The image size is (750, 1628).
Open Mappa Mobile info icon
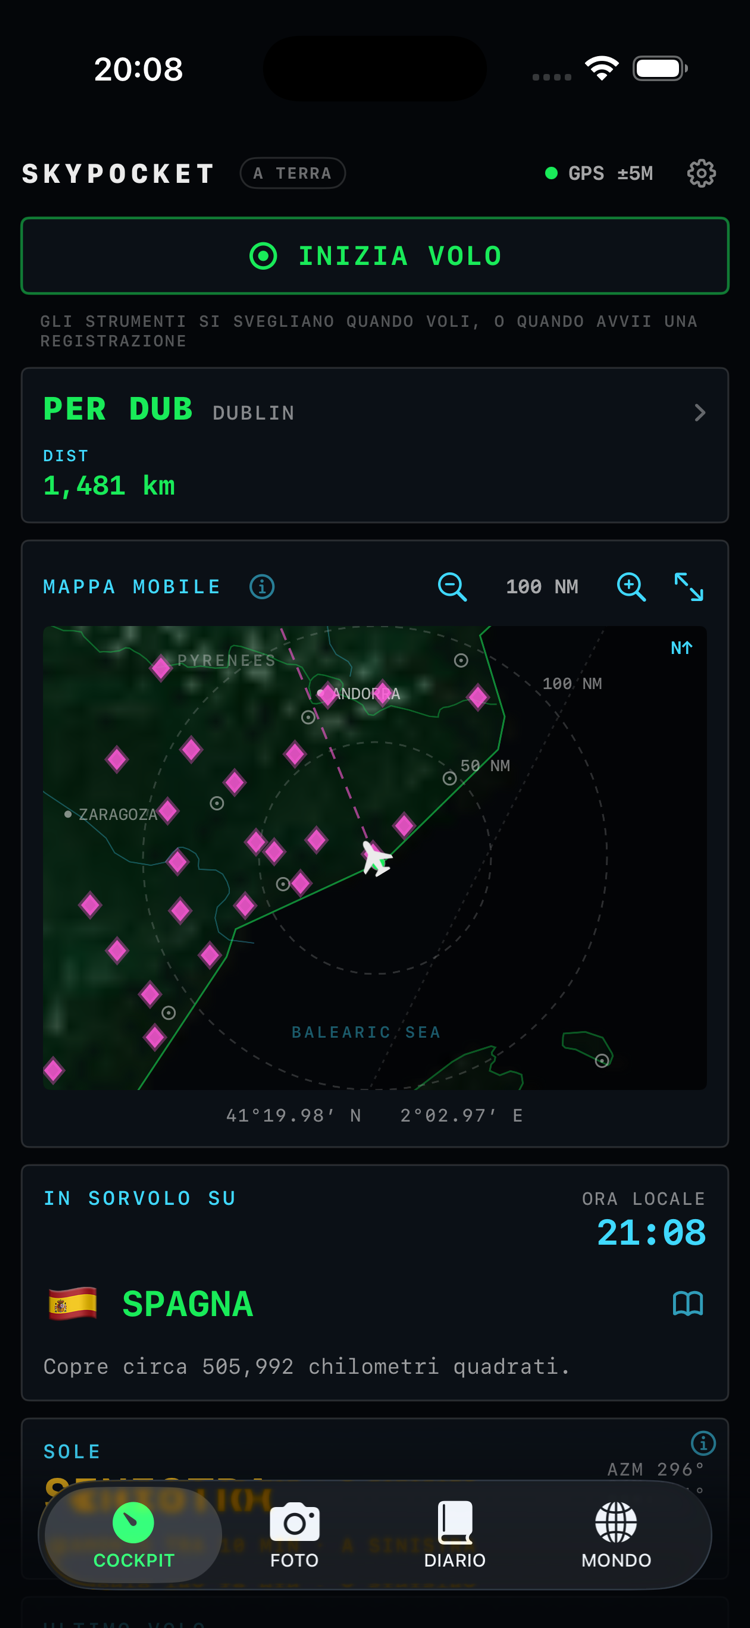coord(262,587)
